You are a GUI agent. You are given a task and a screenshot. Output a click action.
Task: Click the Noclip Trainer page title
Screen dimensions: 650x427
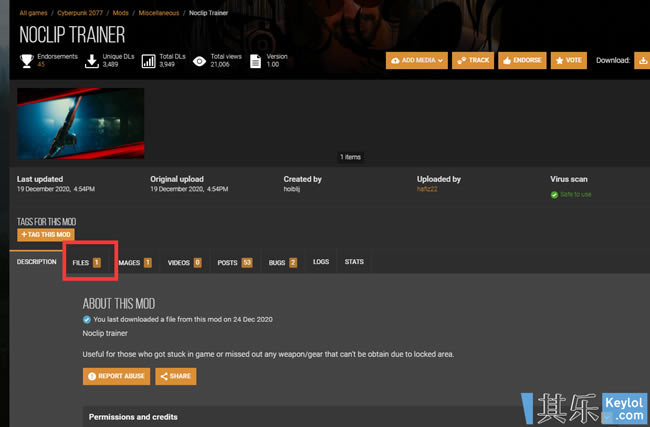[72, 35]
